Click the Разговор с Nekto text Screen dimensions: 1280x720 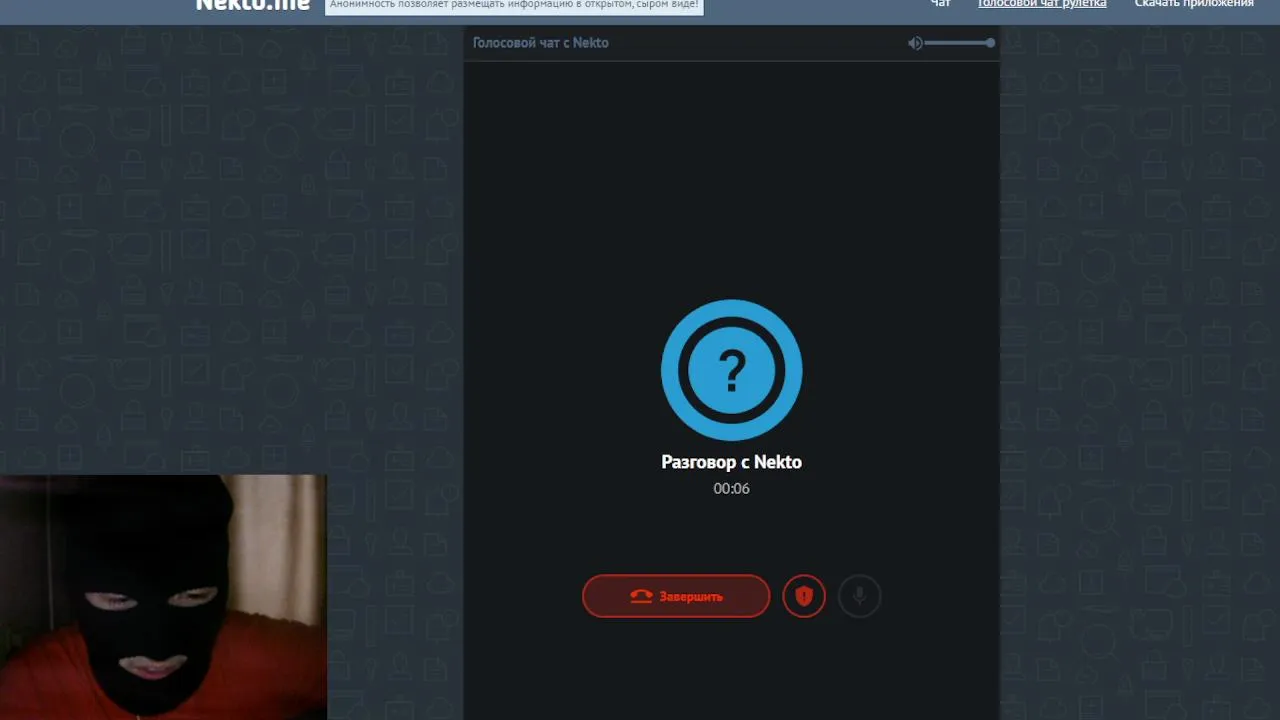pos(731,462)
